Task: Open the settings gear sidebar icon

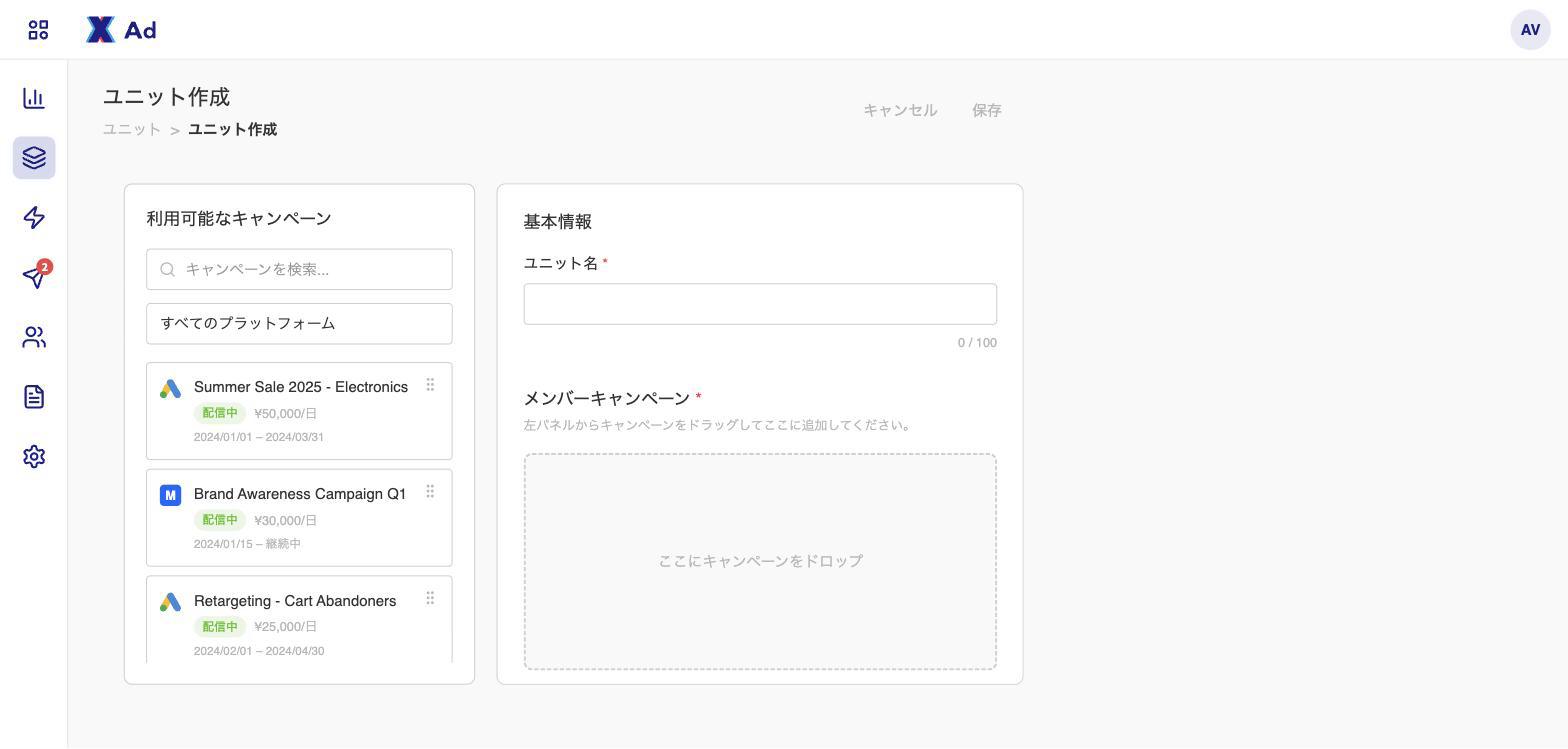Action: click(x=34, y=457)
